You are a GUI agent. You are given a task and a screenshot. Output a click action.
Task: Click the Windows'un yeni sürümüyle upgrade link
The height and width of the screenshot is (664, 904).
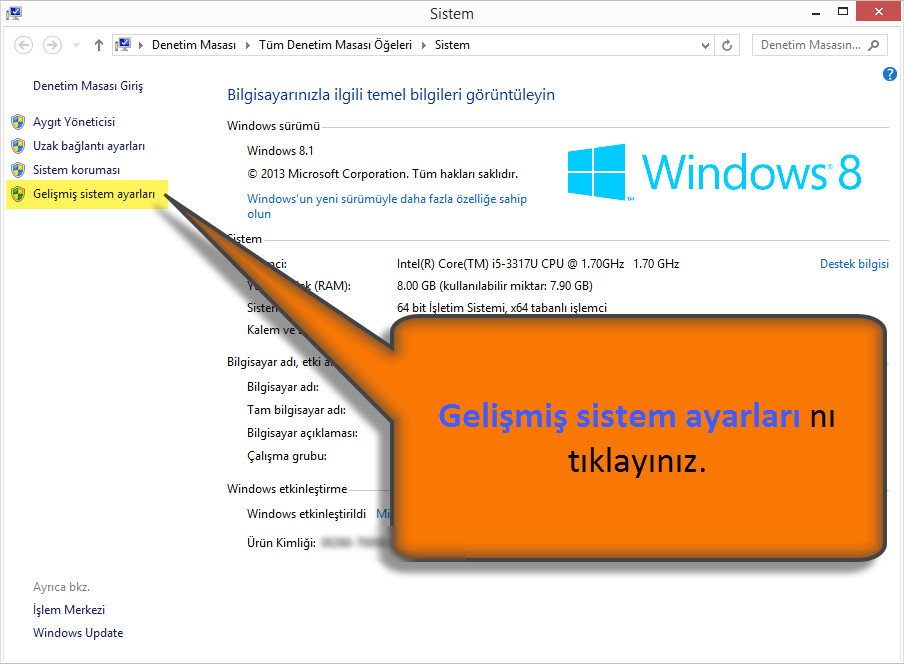387,206
